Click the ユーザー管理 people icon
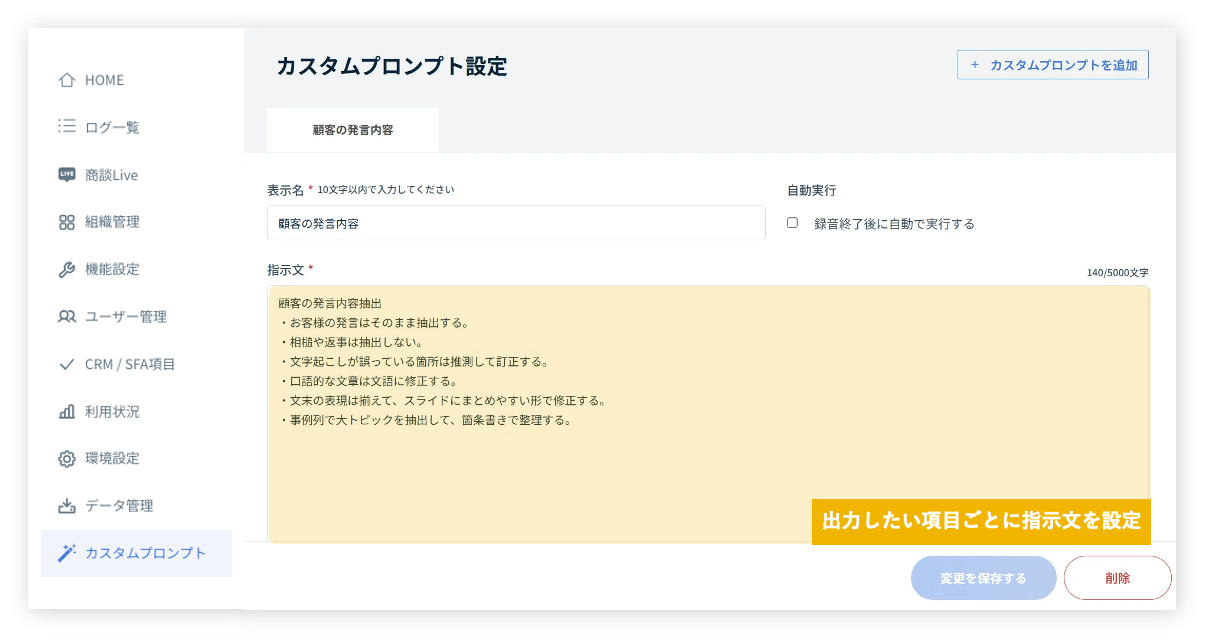1209x643 pixels. 67,317
